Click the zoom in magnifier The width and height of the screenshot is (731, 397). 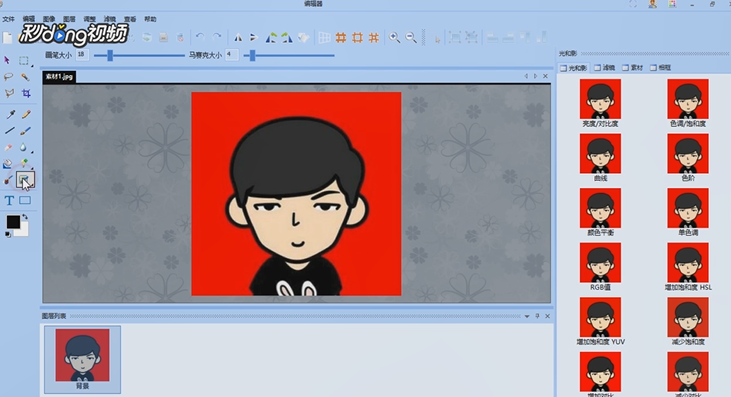(394, 38)
